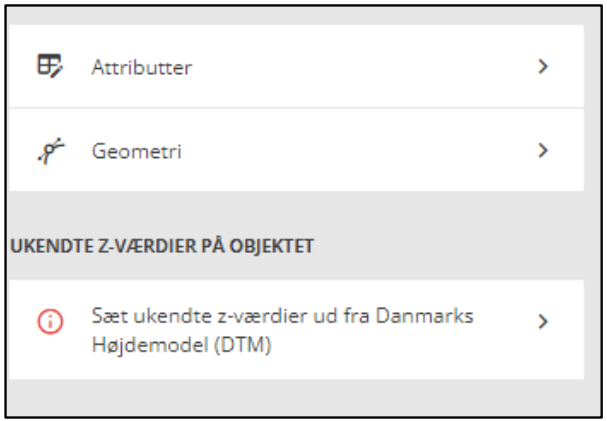Click the 'Attributter' text label

142,68
